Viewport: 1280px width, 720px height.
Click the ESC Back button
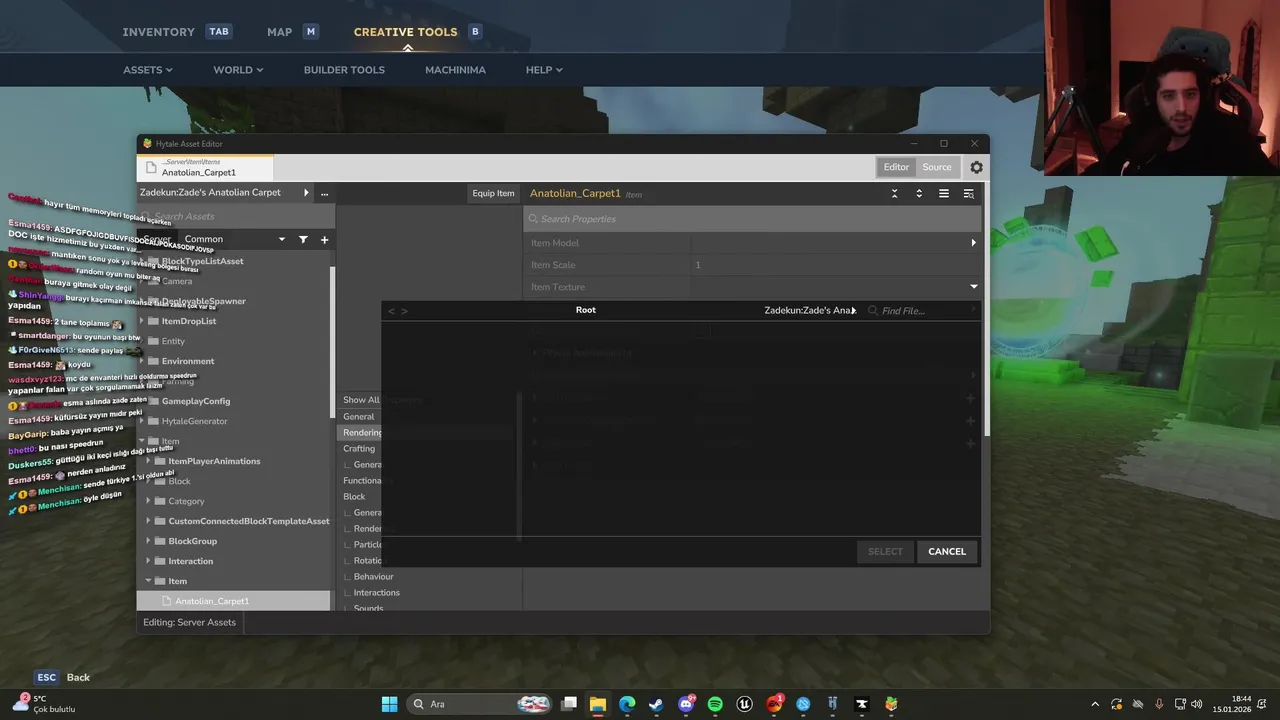(63, 677)
